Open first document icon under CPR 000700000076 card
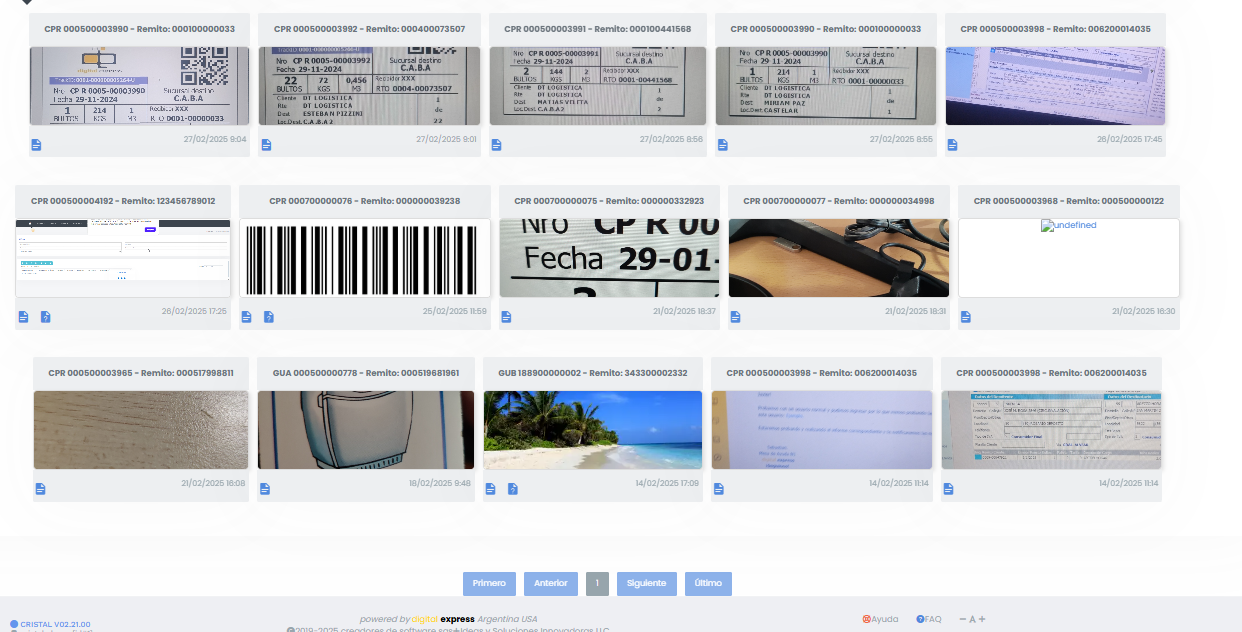 [x=246, y=317]
